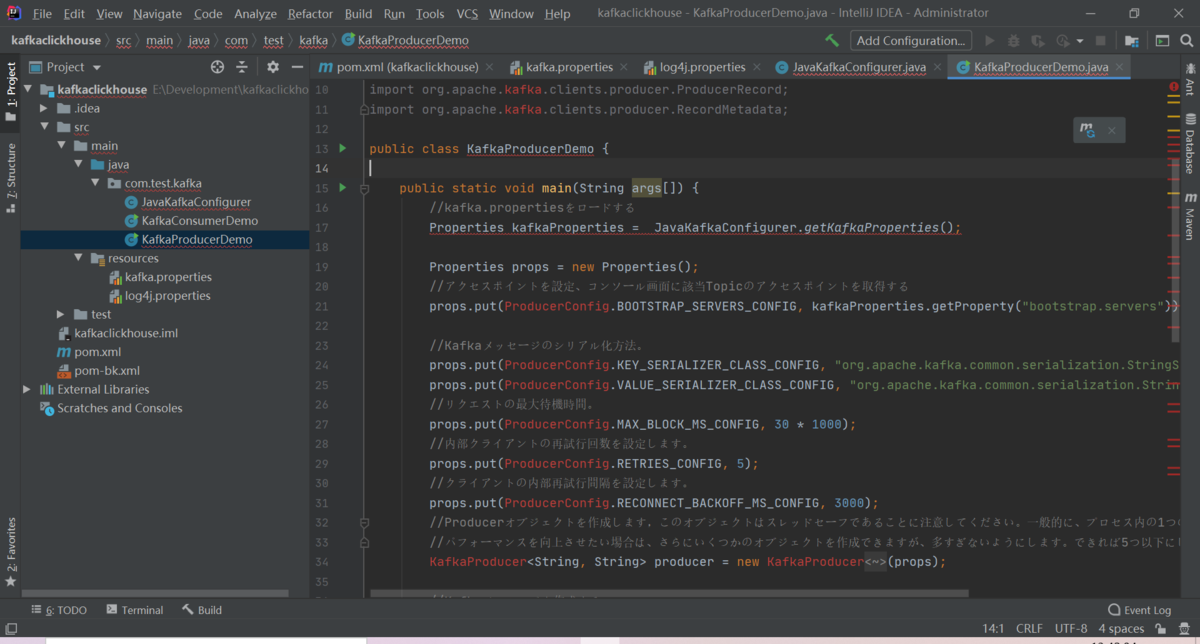Toggle the 2: Favorites tool window button
This screenshot has width=1200, height=644.
coord(11,552)
